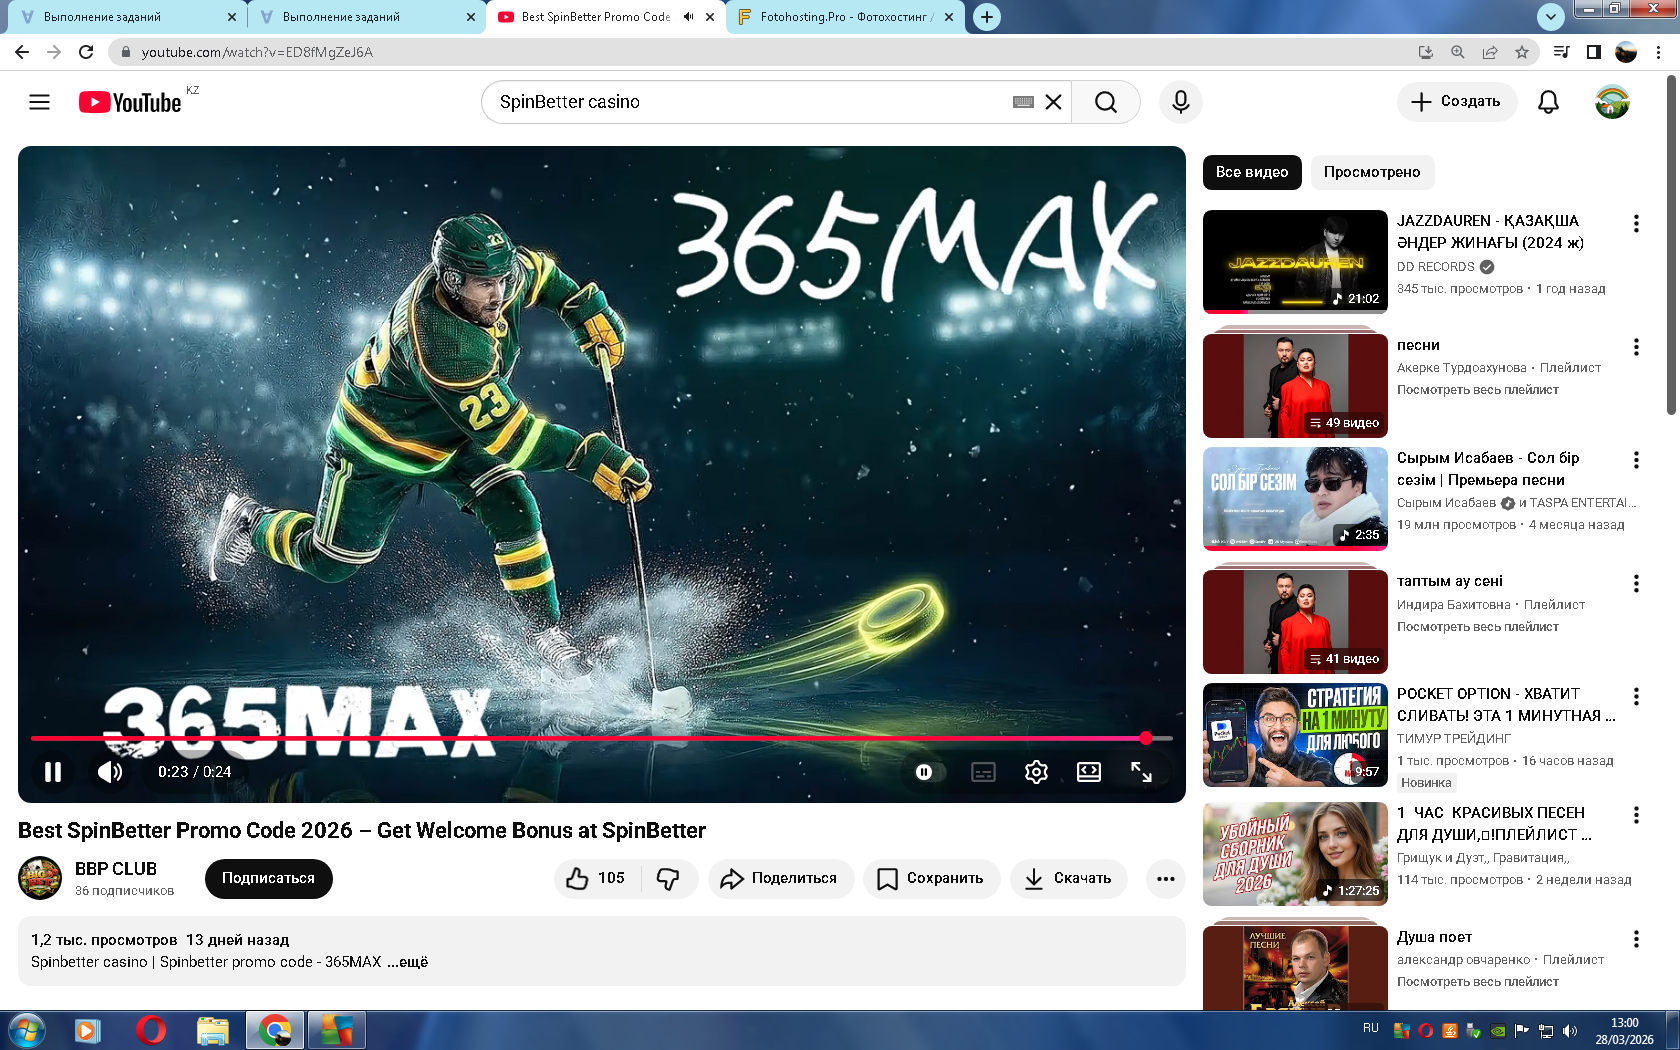Open options for Душа поет playlist
The width and height of the screenshot is (1680, 1050).
(1636, 939)
